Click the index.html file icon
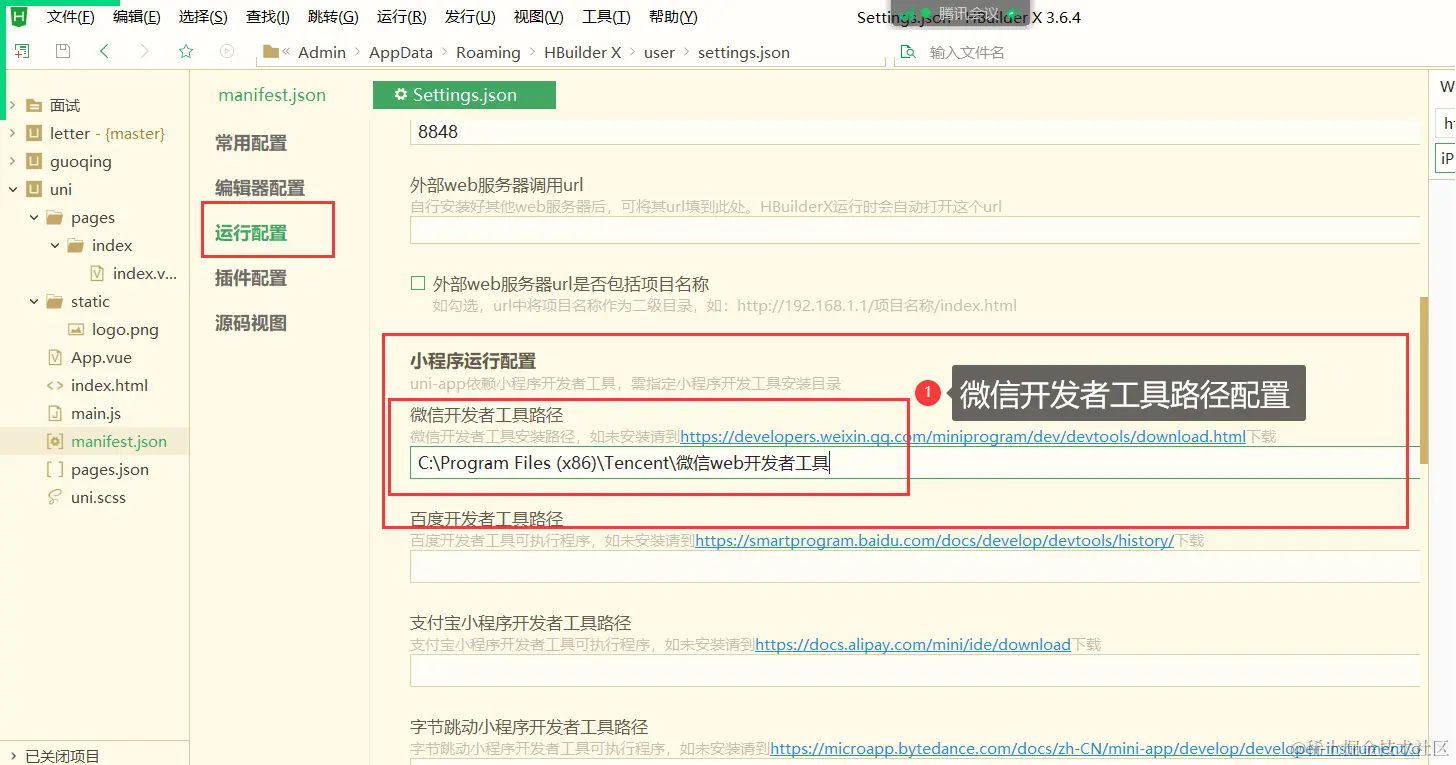Image resolution: width=1456 pixels, height=765 pixels. pyautogui.click(x=55, y=385)
